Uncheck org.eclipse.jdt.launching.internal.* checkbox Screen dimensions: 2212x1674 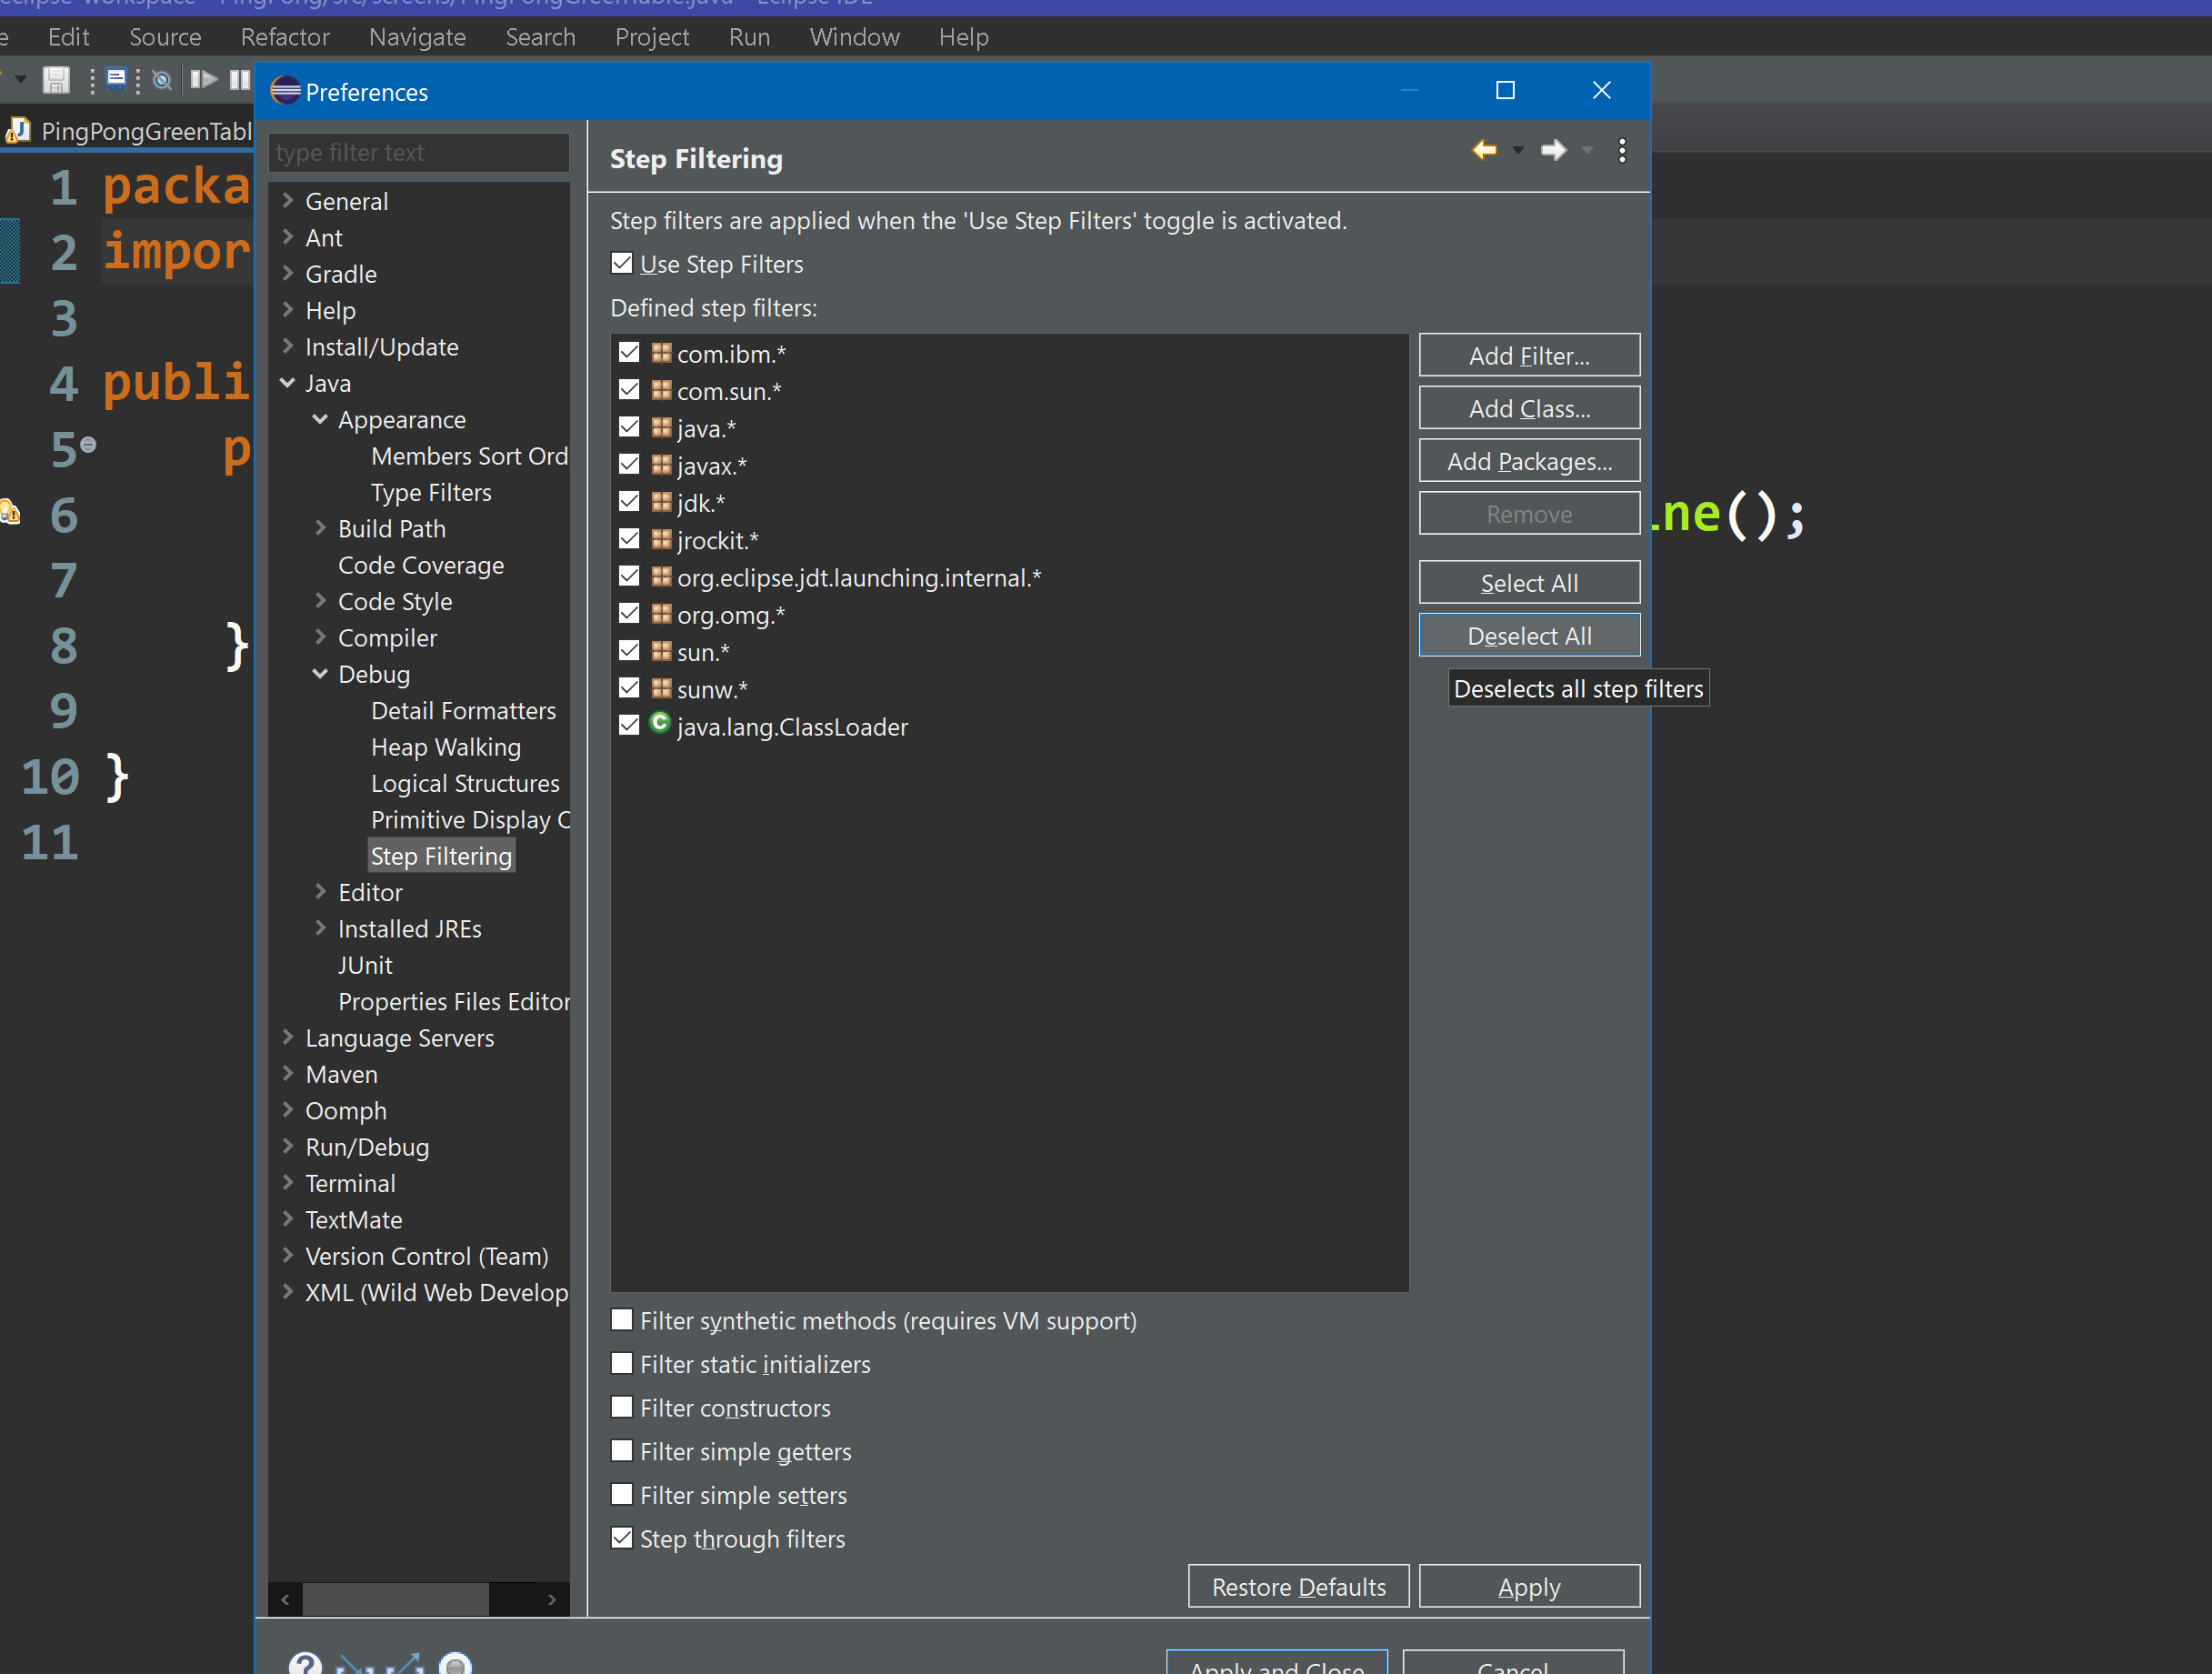[629, 576]
